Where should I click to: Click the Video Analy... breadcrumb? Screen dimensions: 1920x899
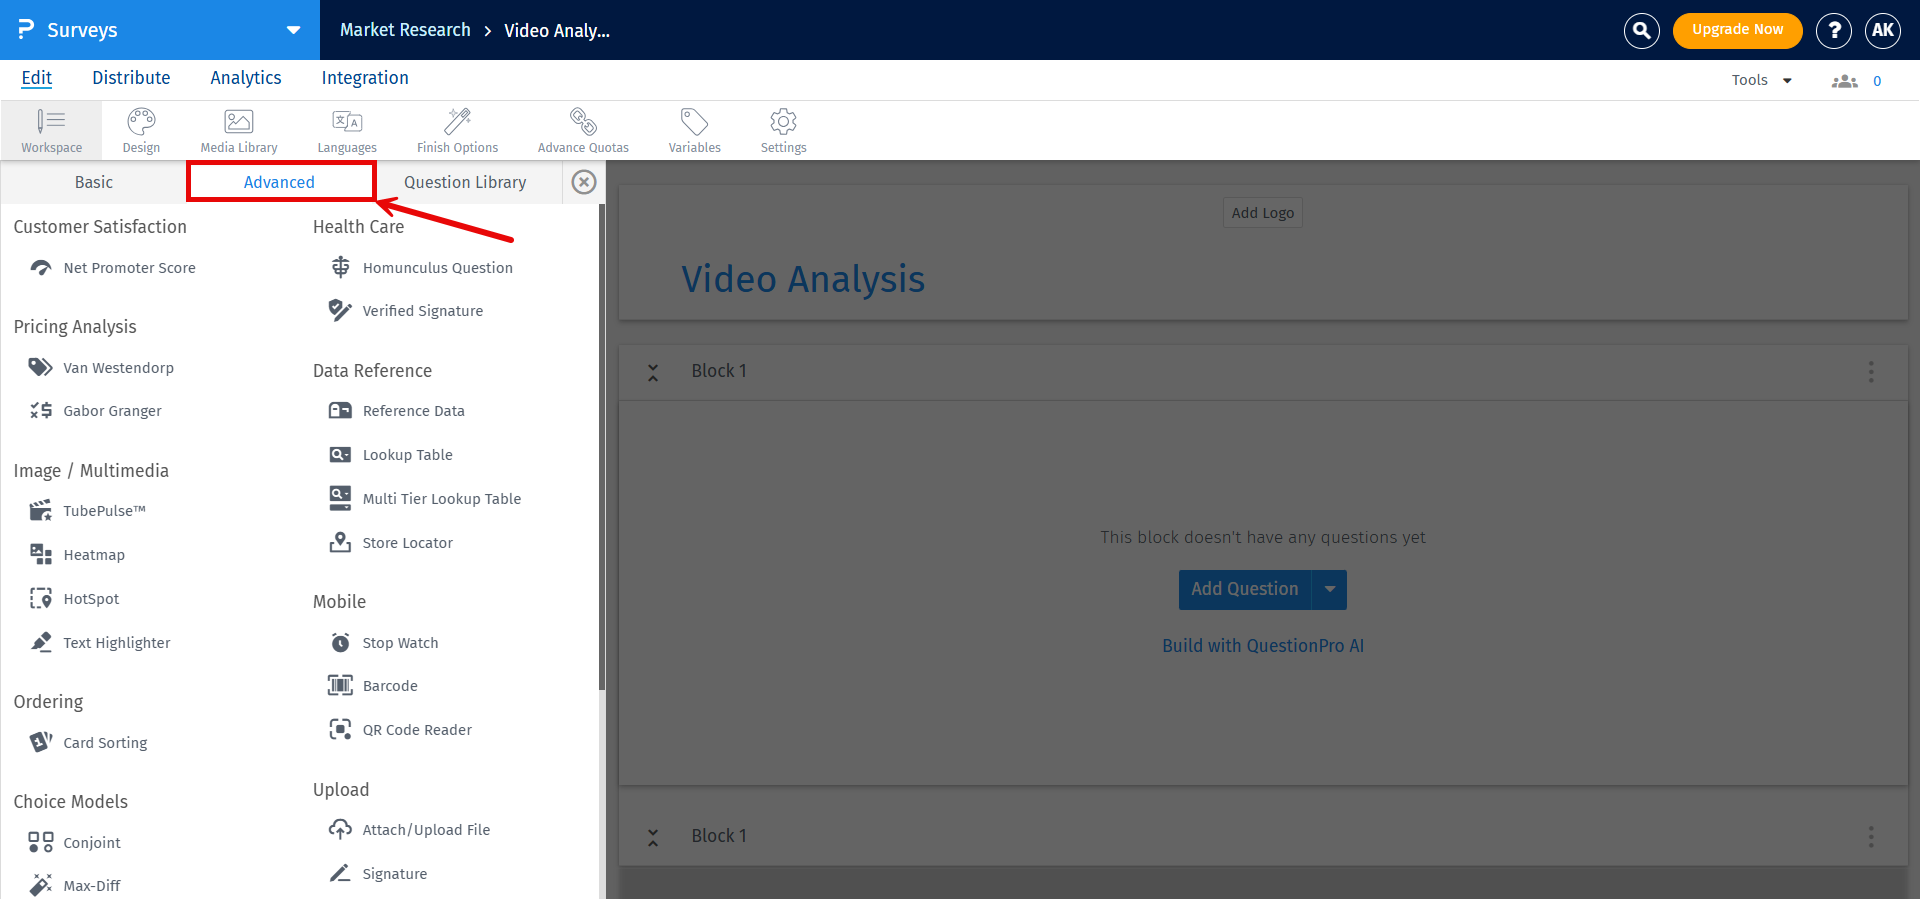click(557, 30)
